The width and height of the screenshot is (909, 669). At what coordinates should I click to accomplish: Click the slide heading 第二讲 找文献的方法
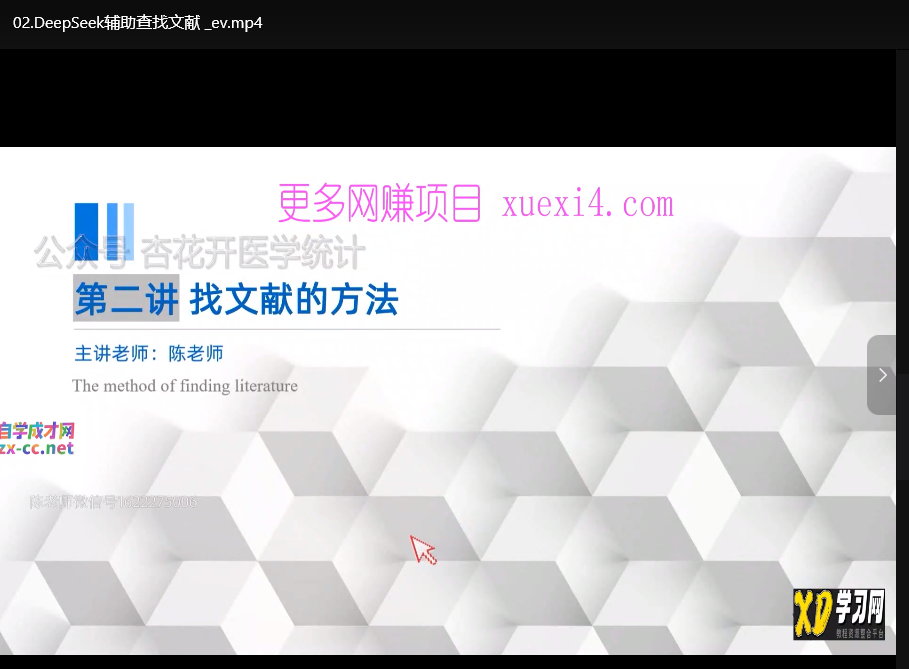click(236, 299)
